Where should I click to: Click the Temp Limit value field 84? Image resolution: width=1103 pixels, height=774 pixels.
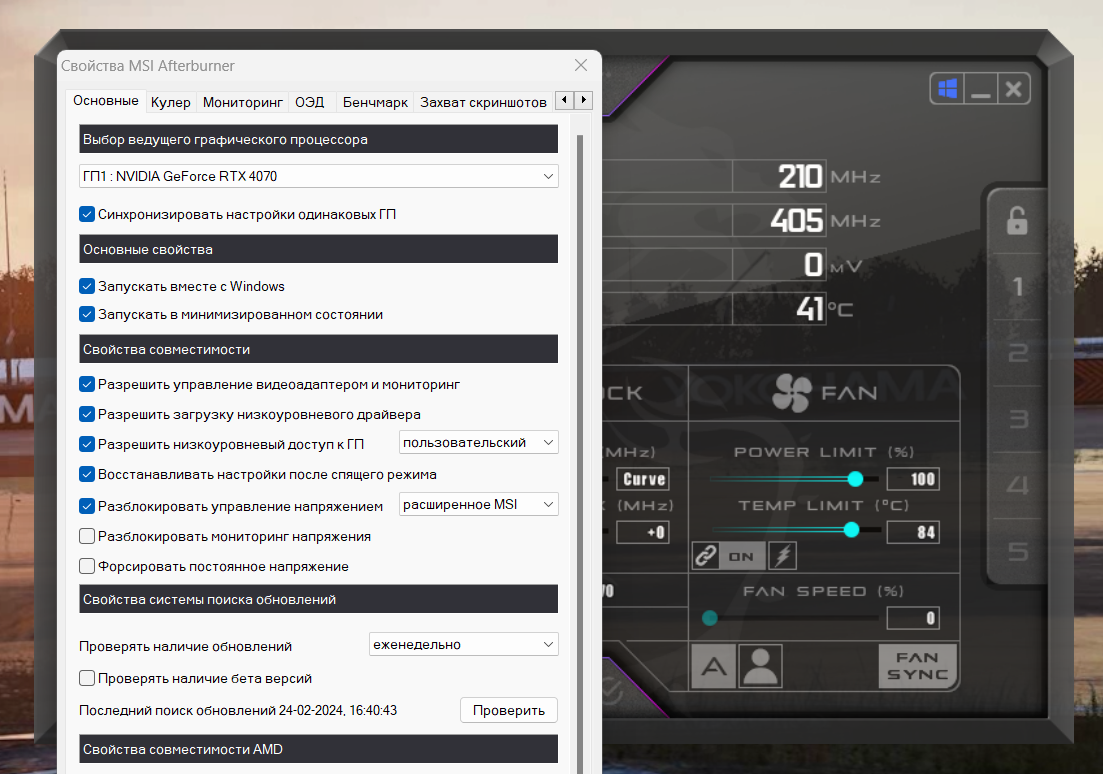click(x=913, y=533)
